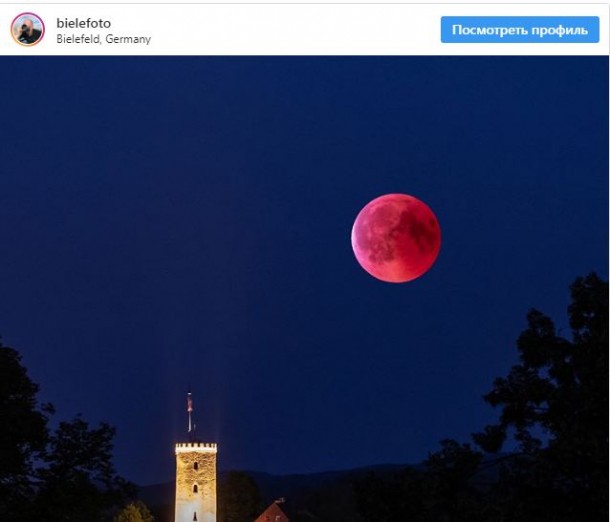Click the lower arched tower window
Screen dimensions: 610x522
click(x=196, y=489)
